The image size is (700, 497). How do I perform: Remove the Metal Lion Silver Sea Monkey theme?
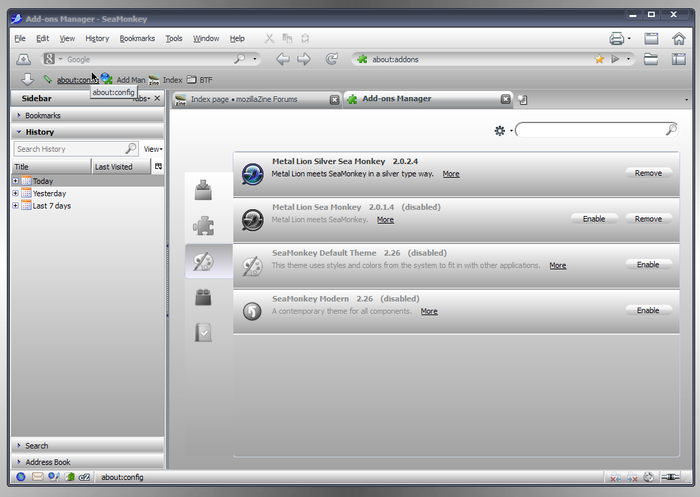point(648,173)
